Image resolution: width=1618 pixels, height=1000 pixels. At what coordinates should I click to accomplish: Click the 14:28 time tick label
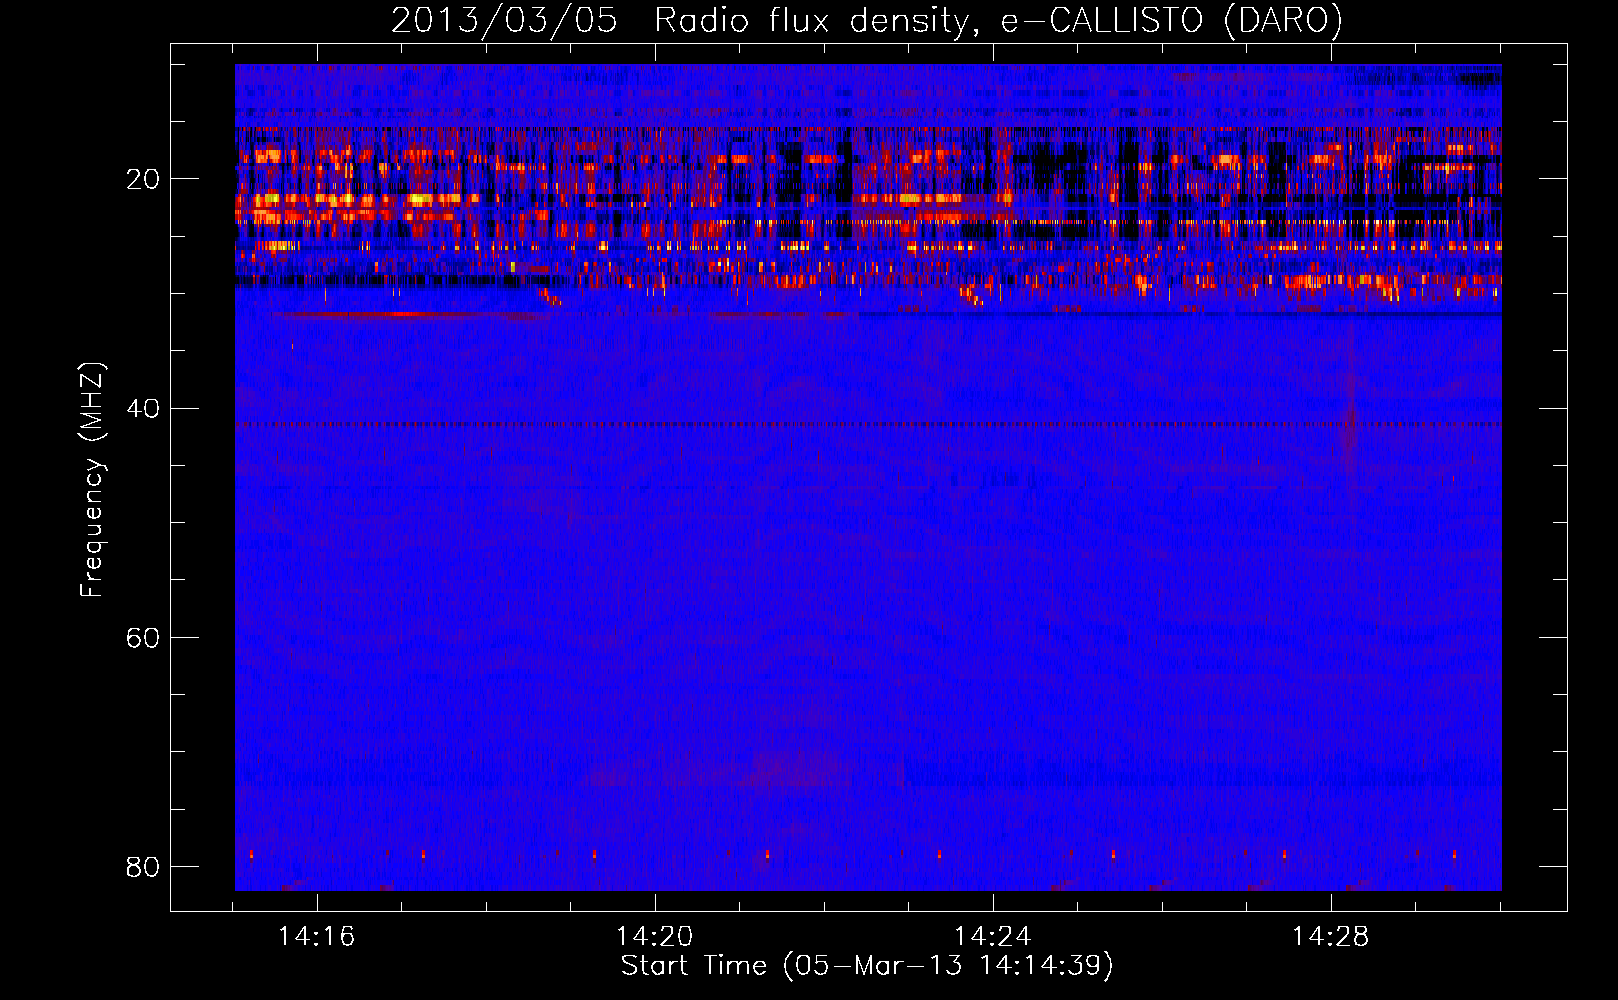click(x=1331, y=937)
